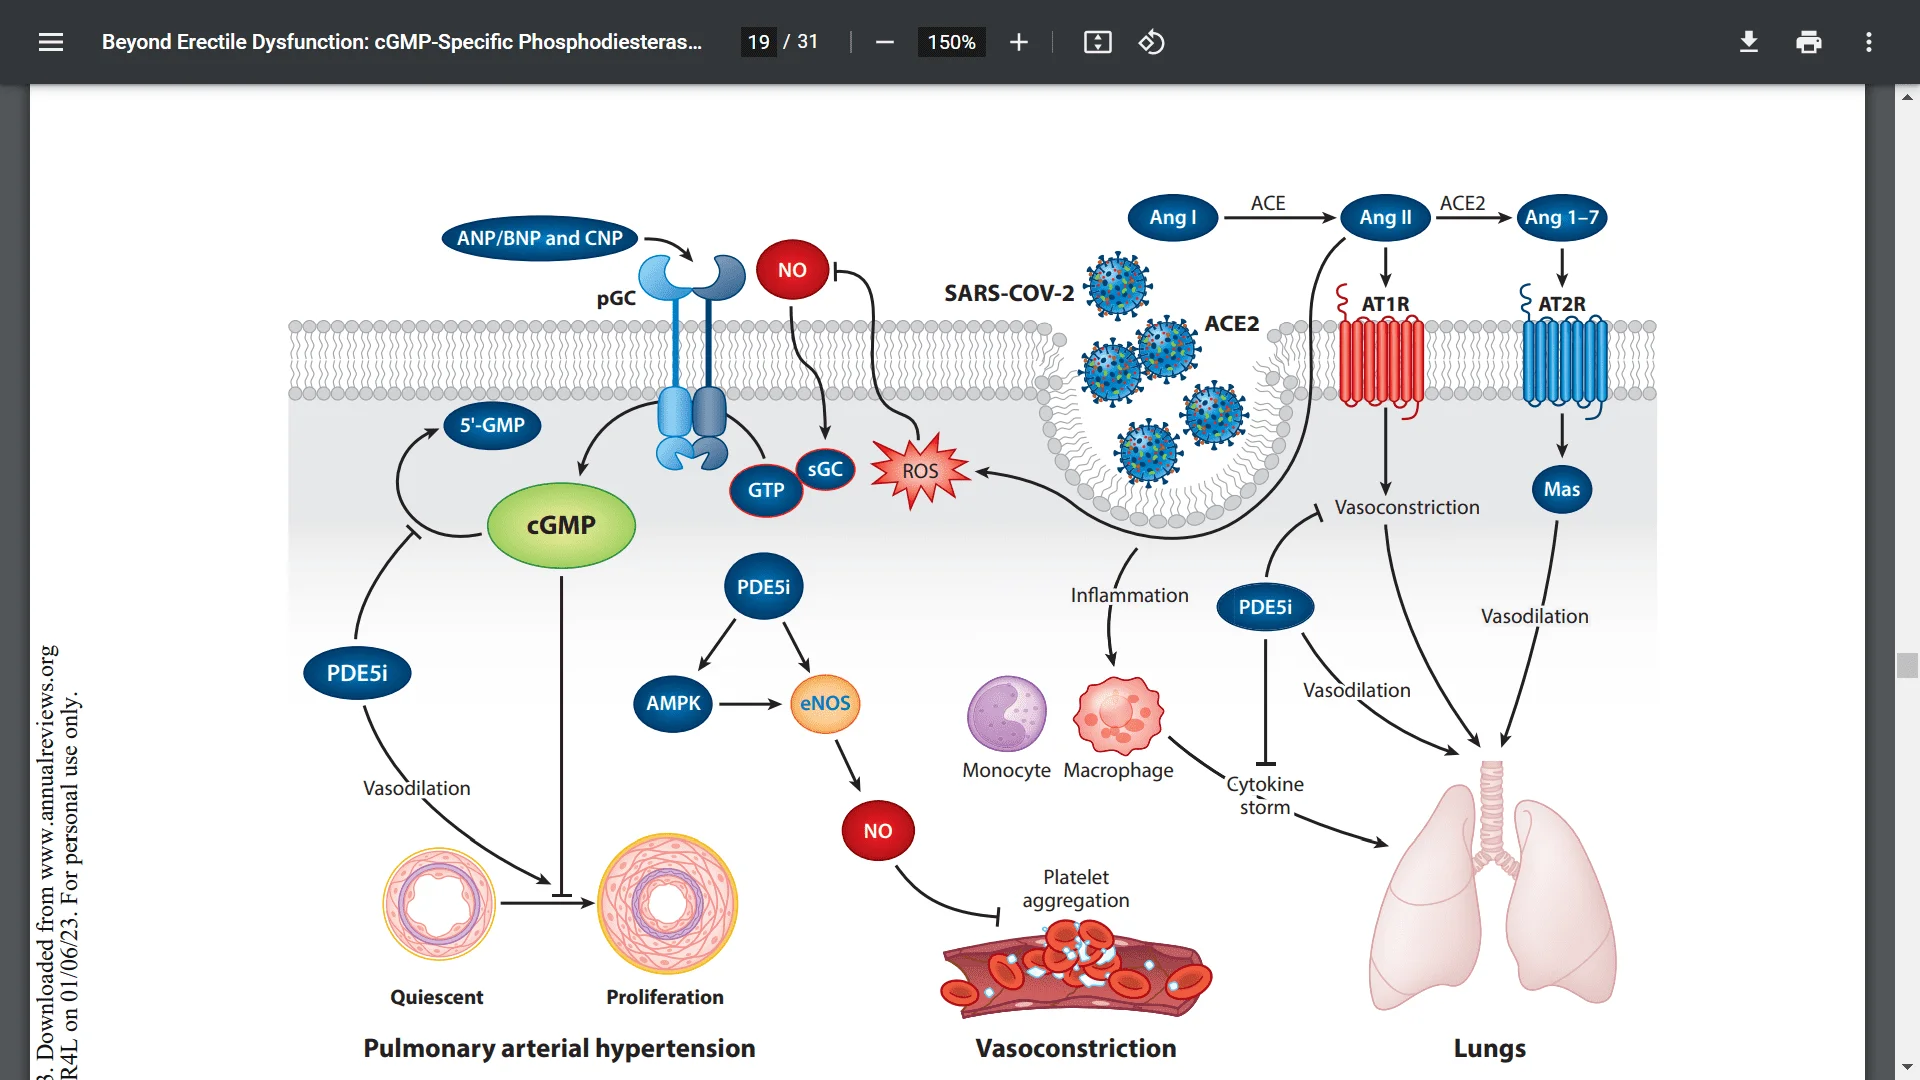Open the more actions menu

point(1868,42)
